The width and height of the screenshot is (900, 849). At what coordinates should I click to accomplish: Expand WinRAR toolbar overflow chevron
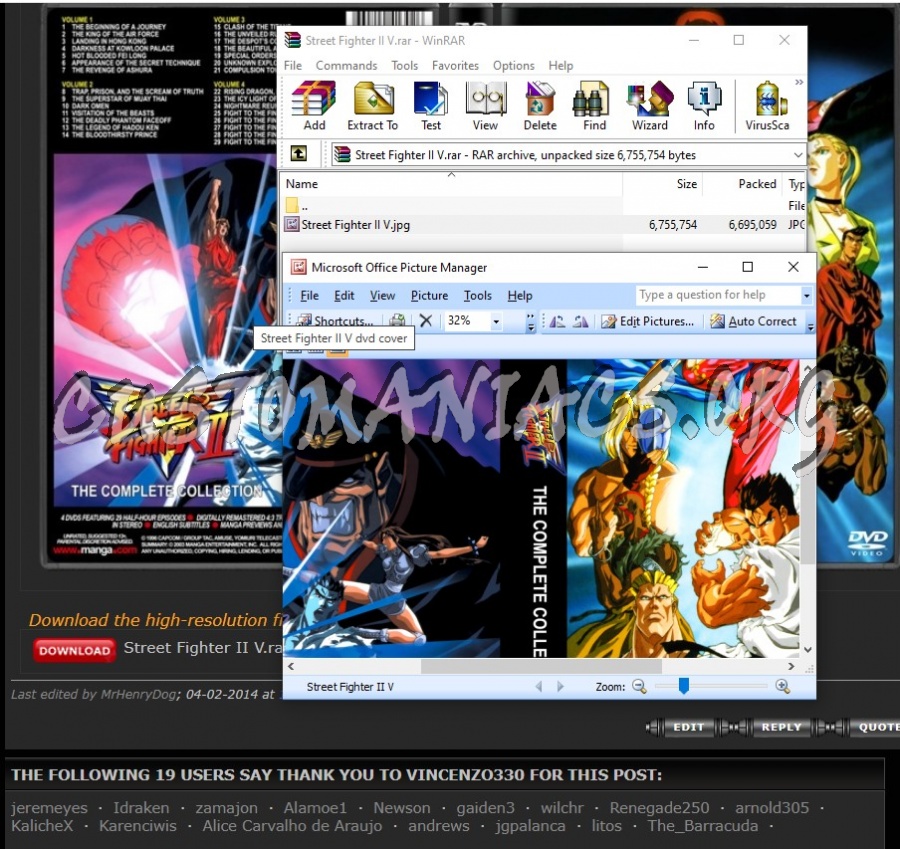pos(799,83)
